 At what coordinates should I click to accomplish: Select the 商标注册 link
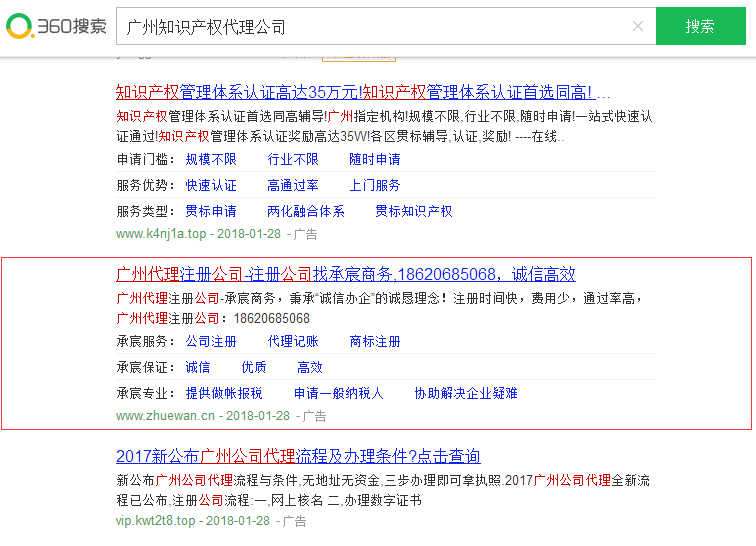[375, 341]
